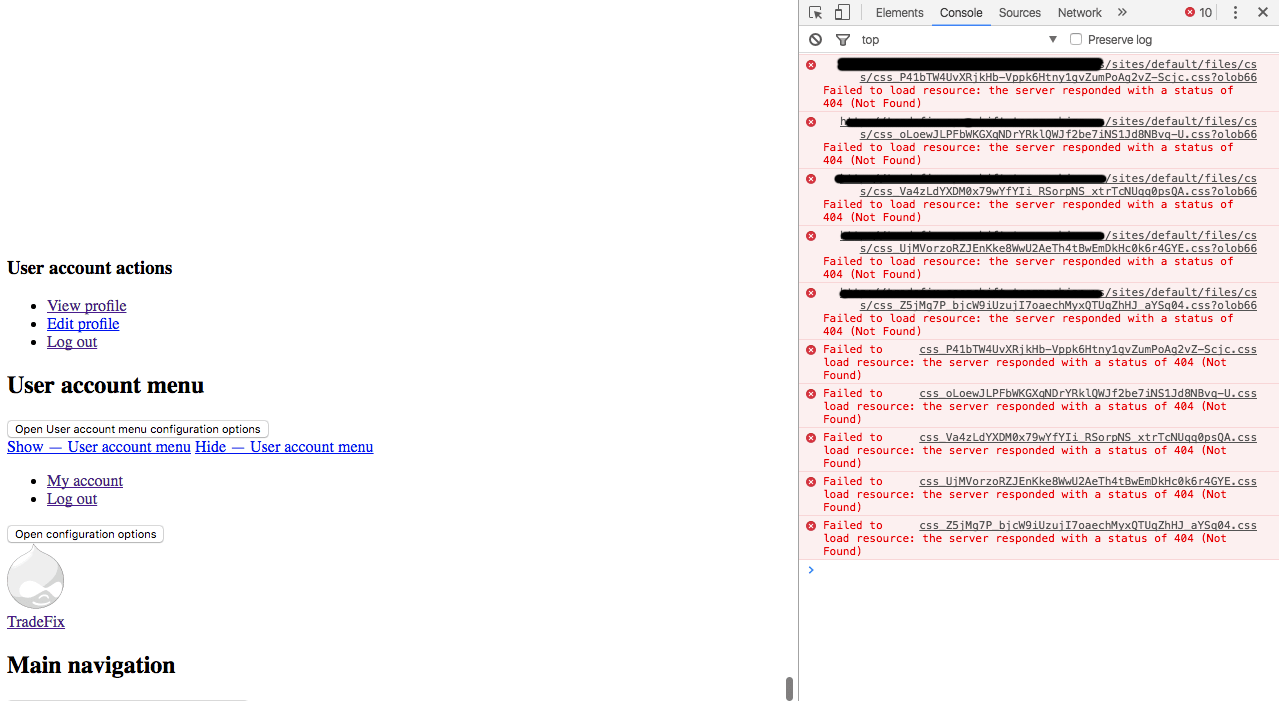This screenshot has width=1279, height=701.
Task: Toggle the device toolbar icon
Action: coord(842,13)
